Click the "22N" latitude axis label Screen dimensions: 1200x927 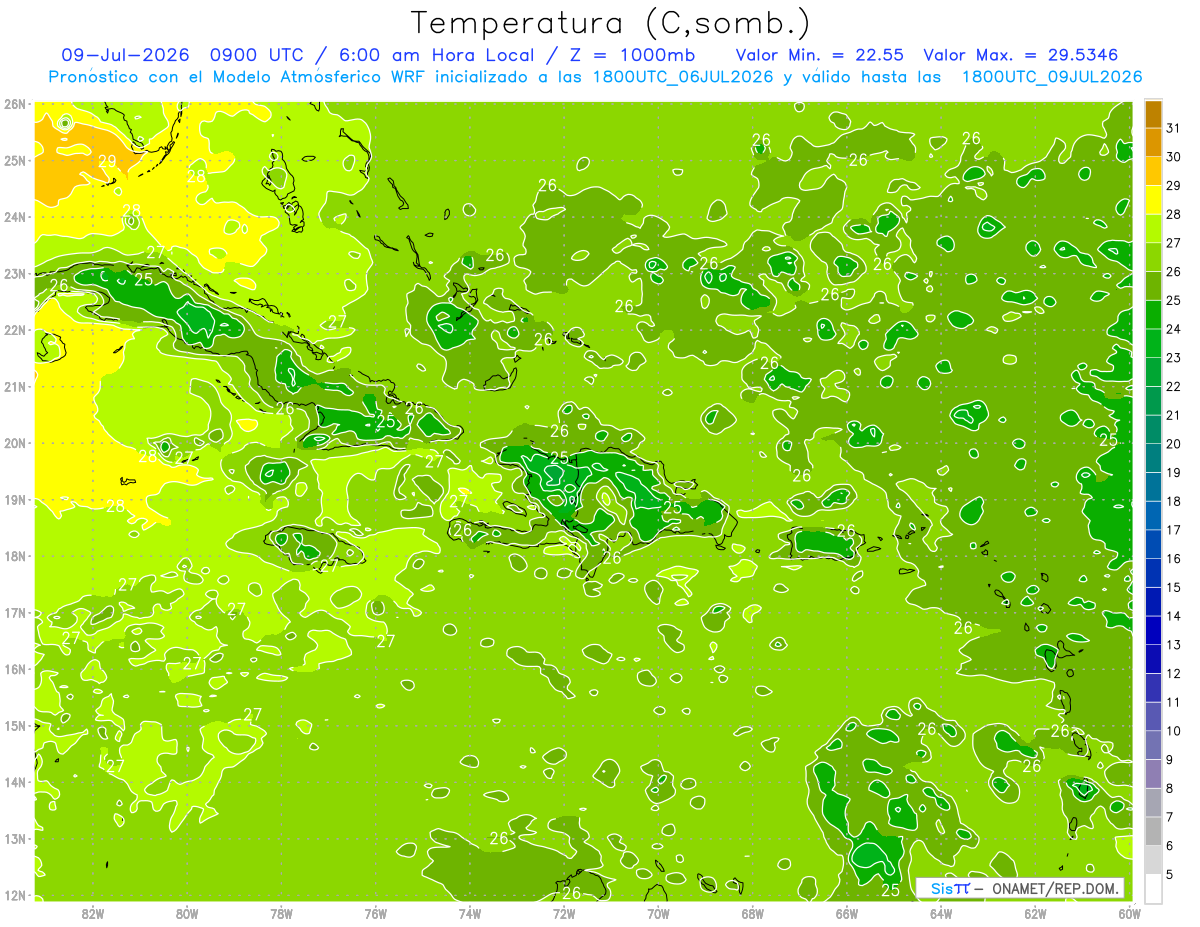click(14, 330)
